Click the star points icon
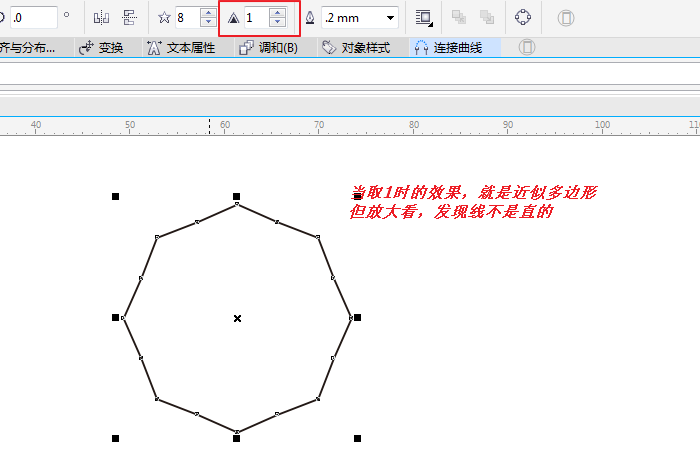 tap(164, 18)
